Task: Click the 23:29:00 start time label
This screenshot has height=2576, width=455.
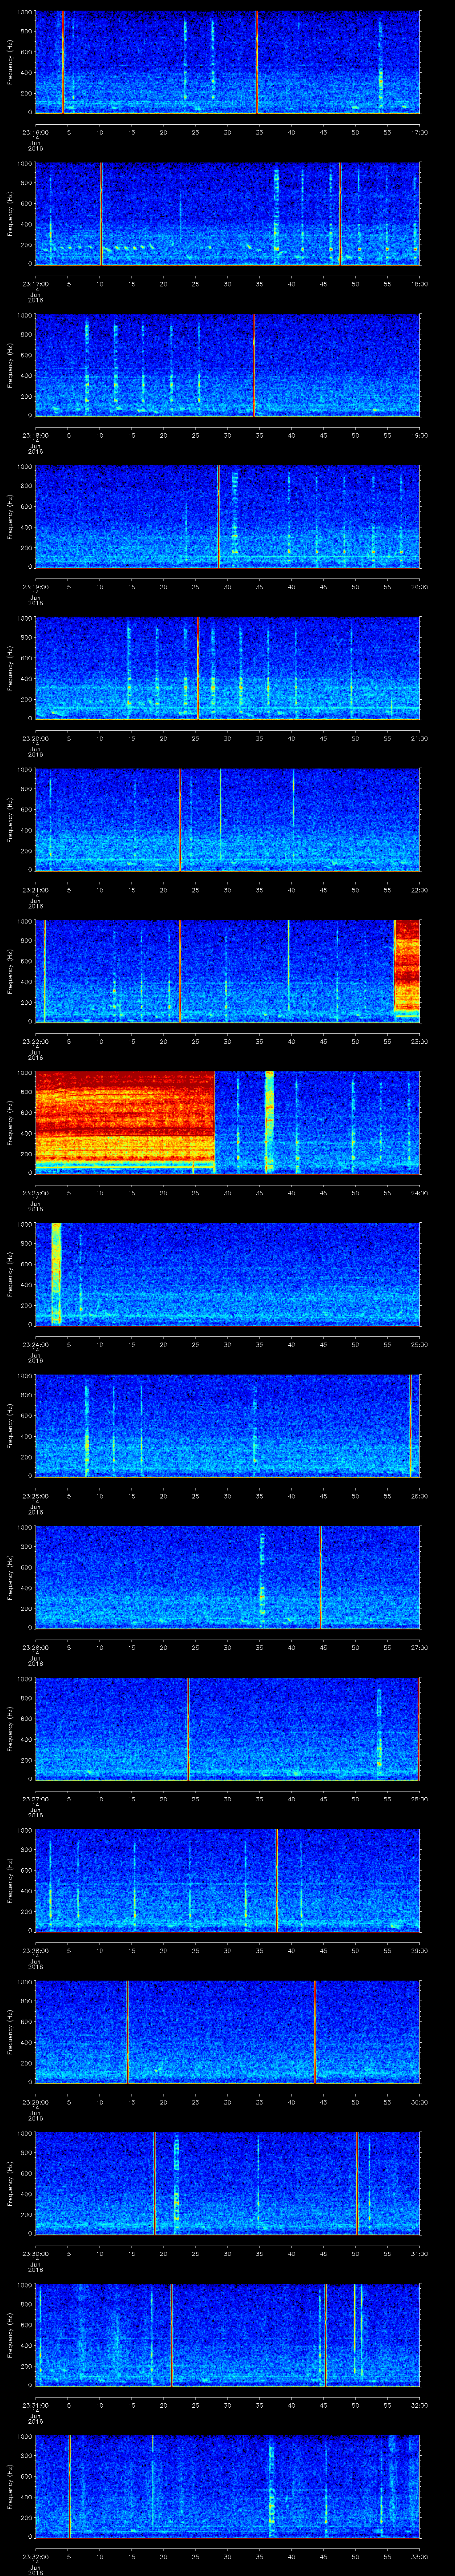Action: coord(35,2102)
